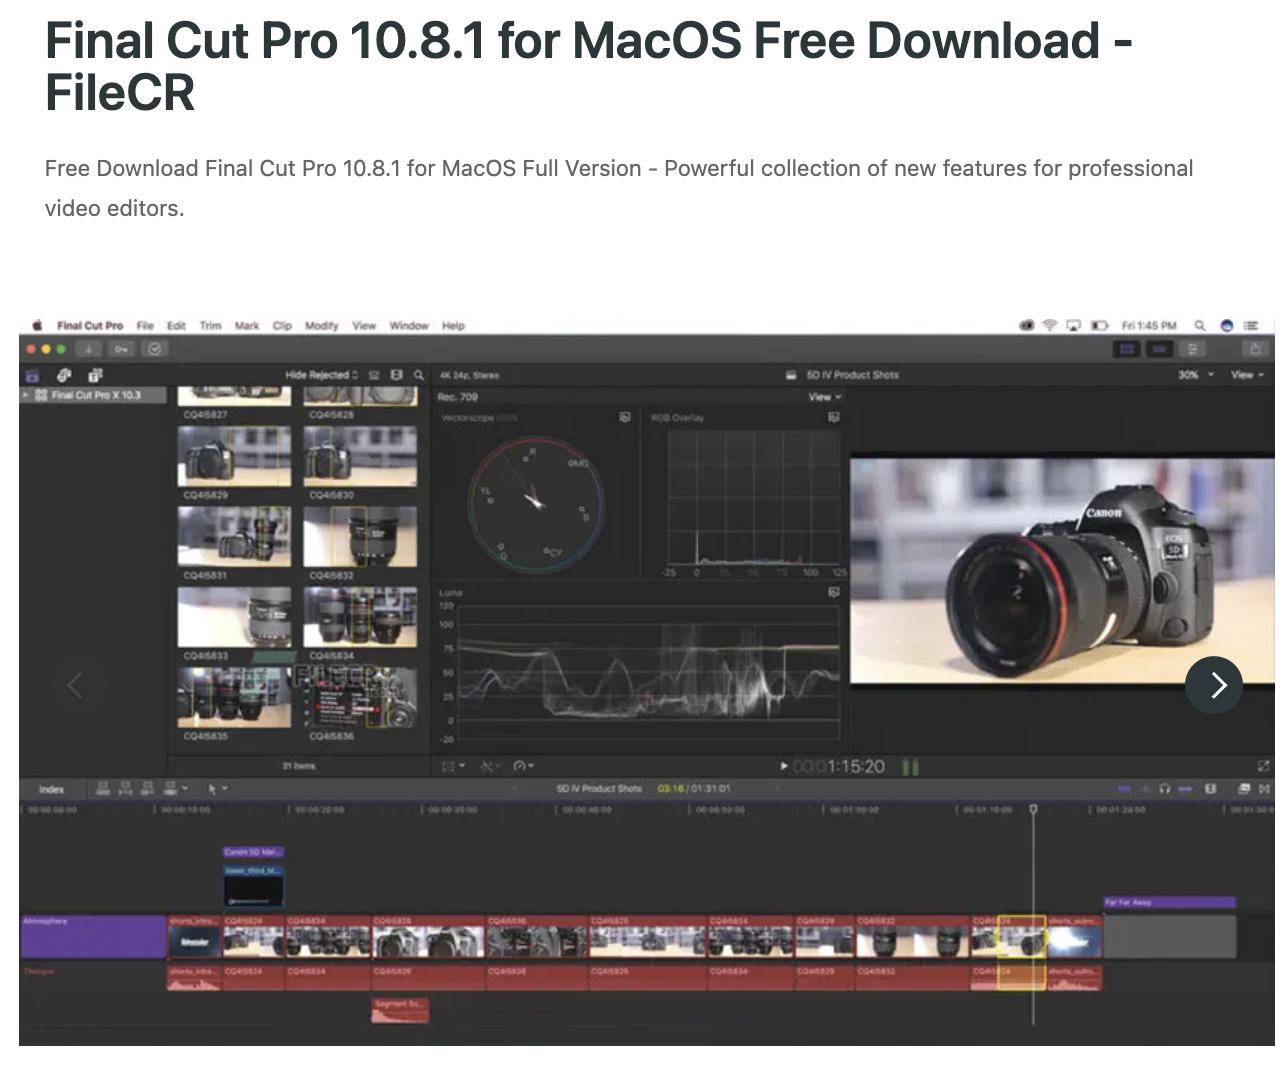Open the Final Cut Pro application menu

tap(90, 326)
